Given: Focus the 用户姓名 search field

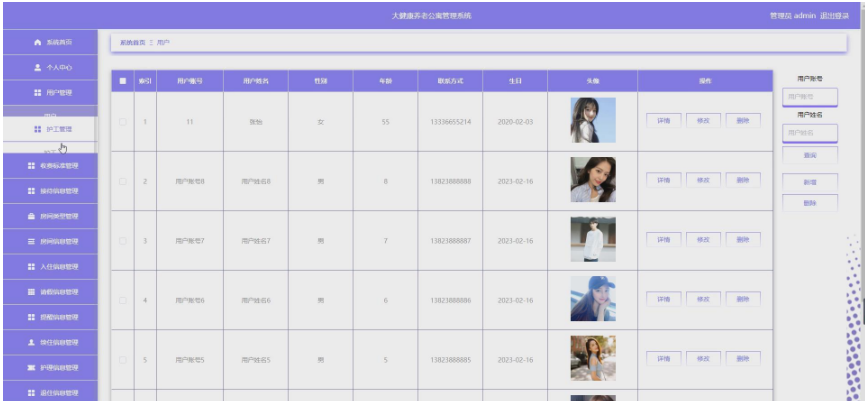Looking at the screenshot, I should click(810, 133).
